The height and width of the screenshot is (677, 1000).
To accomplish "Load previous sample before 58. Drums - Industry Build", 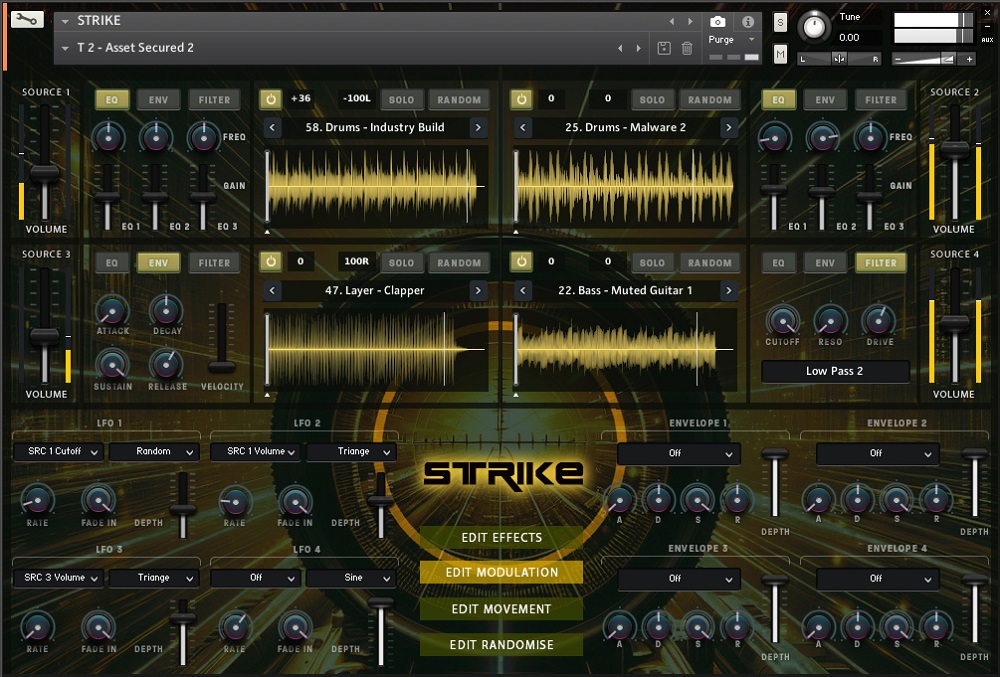I will [272, 127].
